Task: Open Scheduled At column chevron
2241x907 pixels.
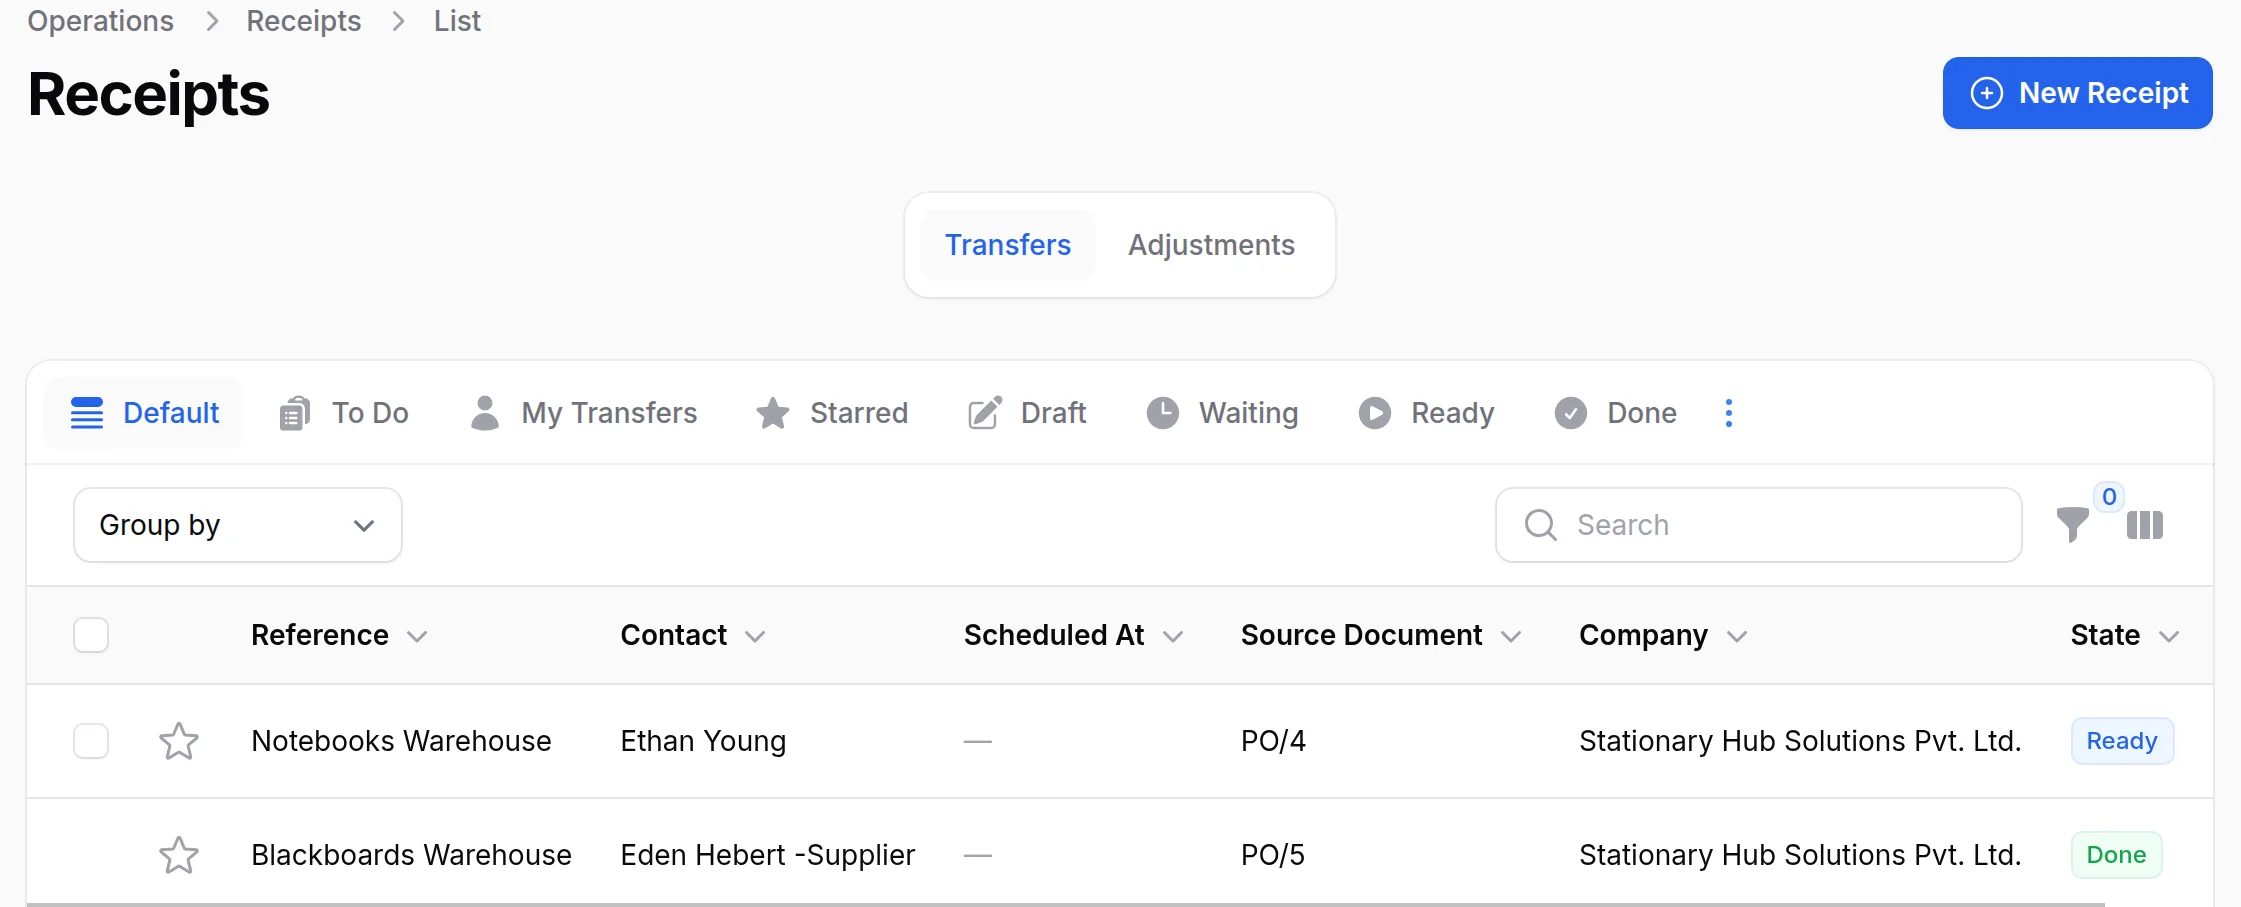Action: point(1173,637)
